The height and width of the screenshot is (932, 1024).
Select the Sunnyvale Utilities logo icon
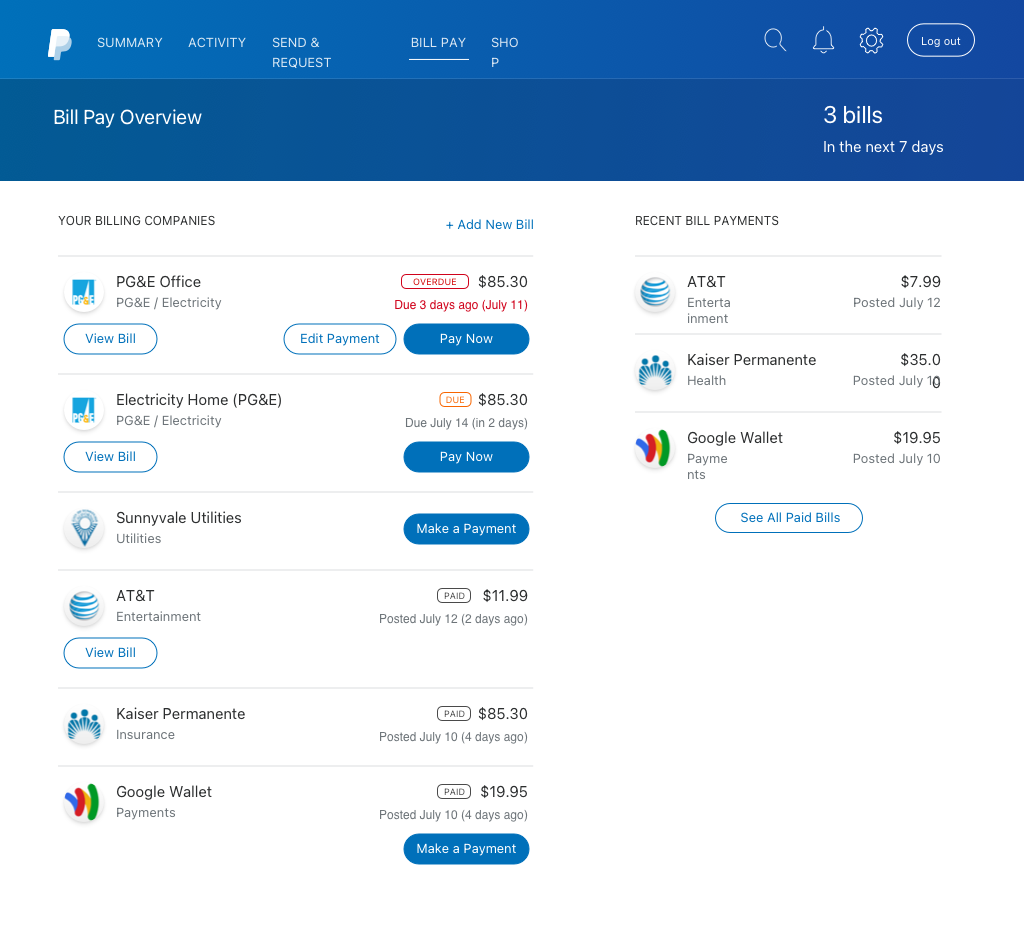click(84, 528)
